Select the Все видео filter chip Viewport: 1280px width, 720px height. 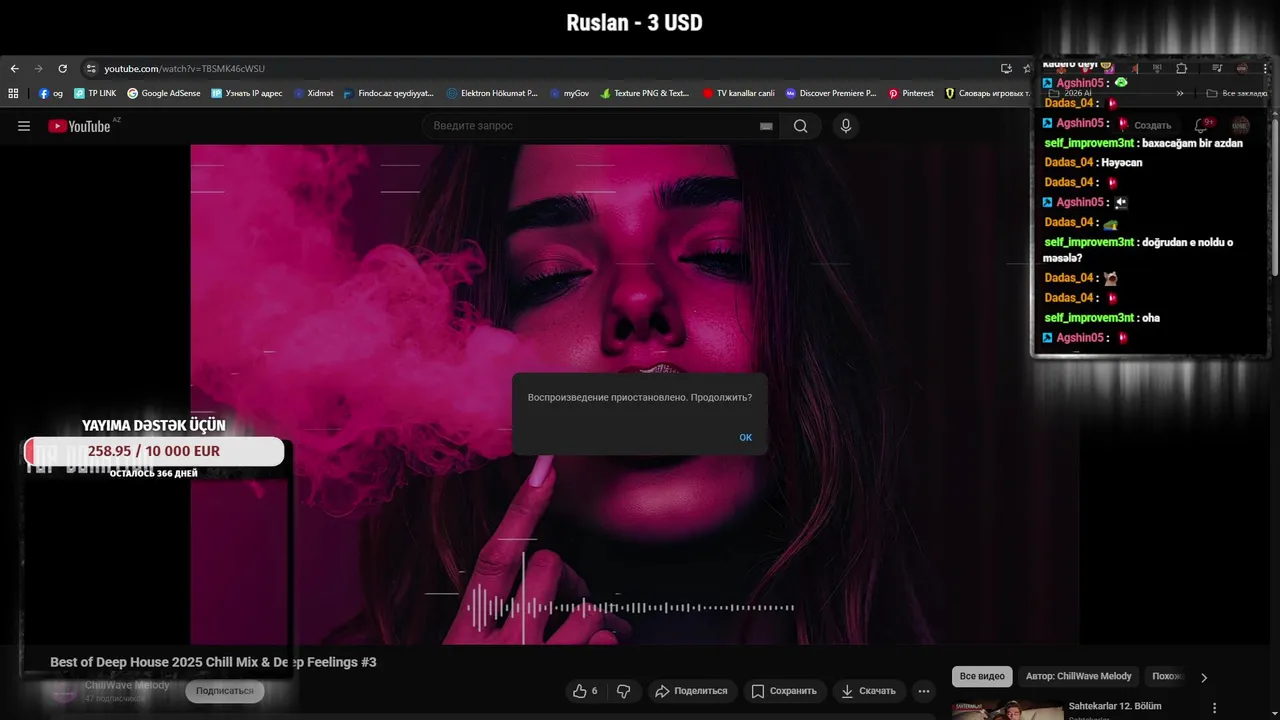click(x=982, y=677)
